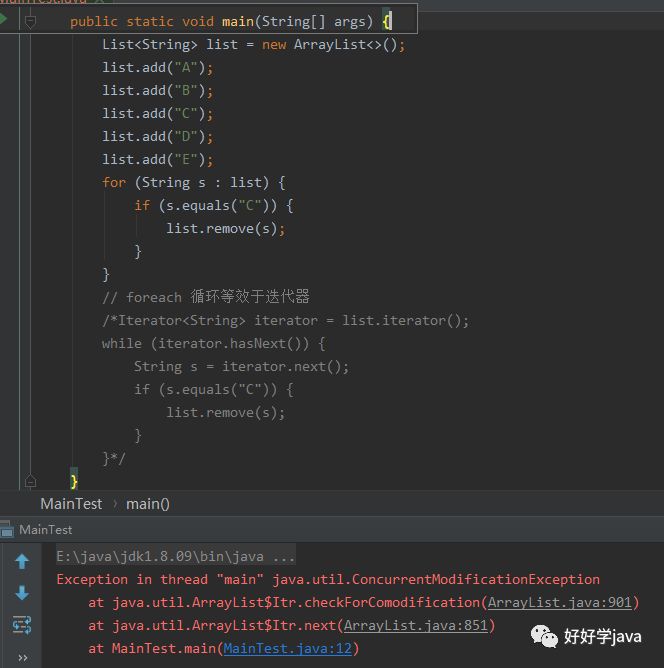Viewport: 664px width, 668px height.
Task: Click the green run gutter icon beside main
Action: (3, 19)
